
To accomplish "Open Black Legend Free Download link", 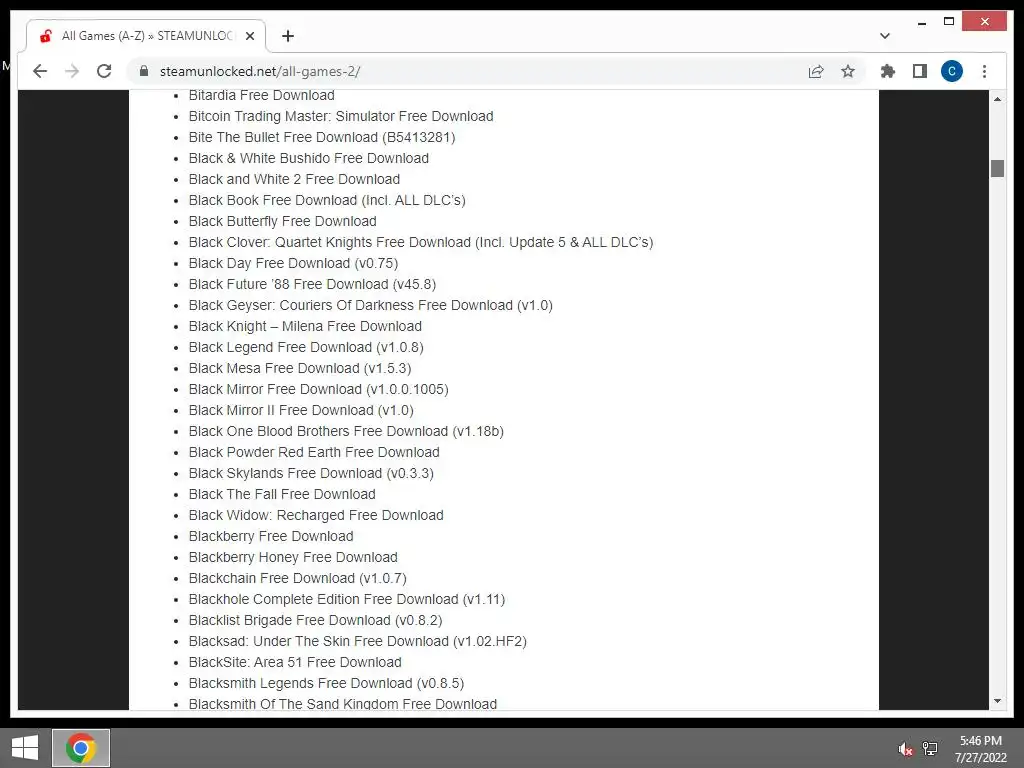I will [x=306, y=347].
